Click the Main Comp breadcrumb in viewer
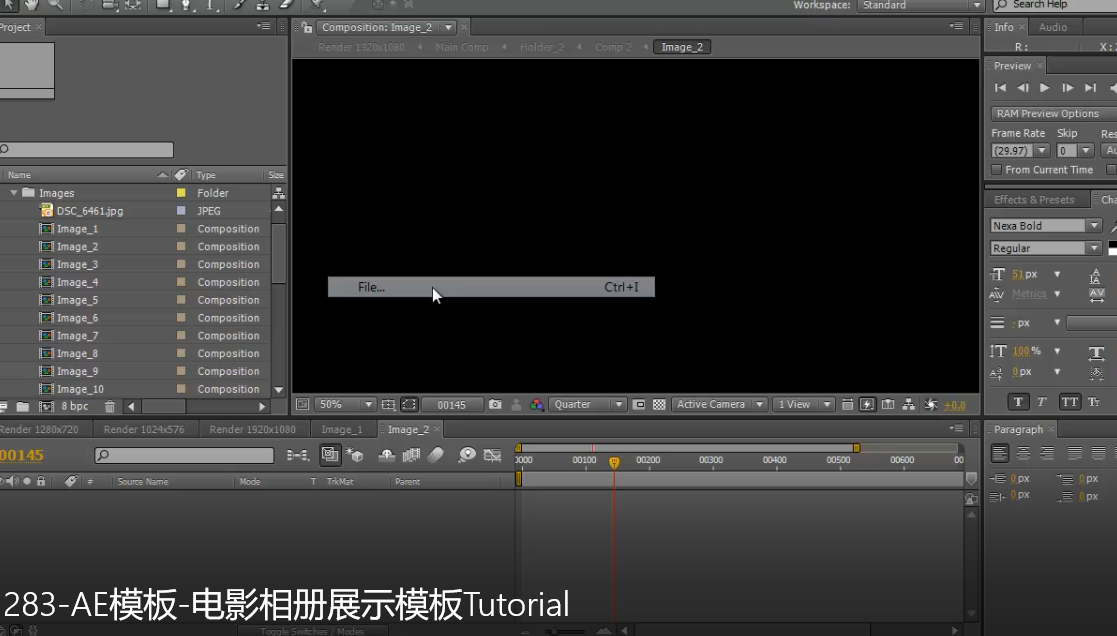Screen dimensions: 1117x636 (462, 47)
